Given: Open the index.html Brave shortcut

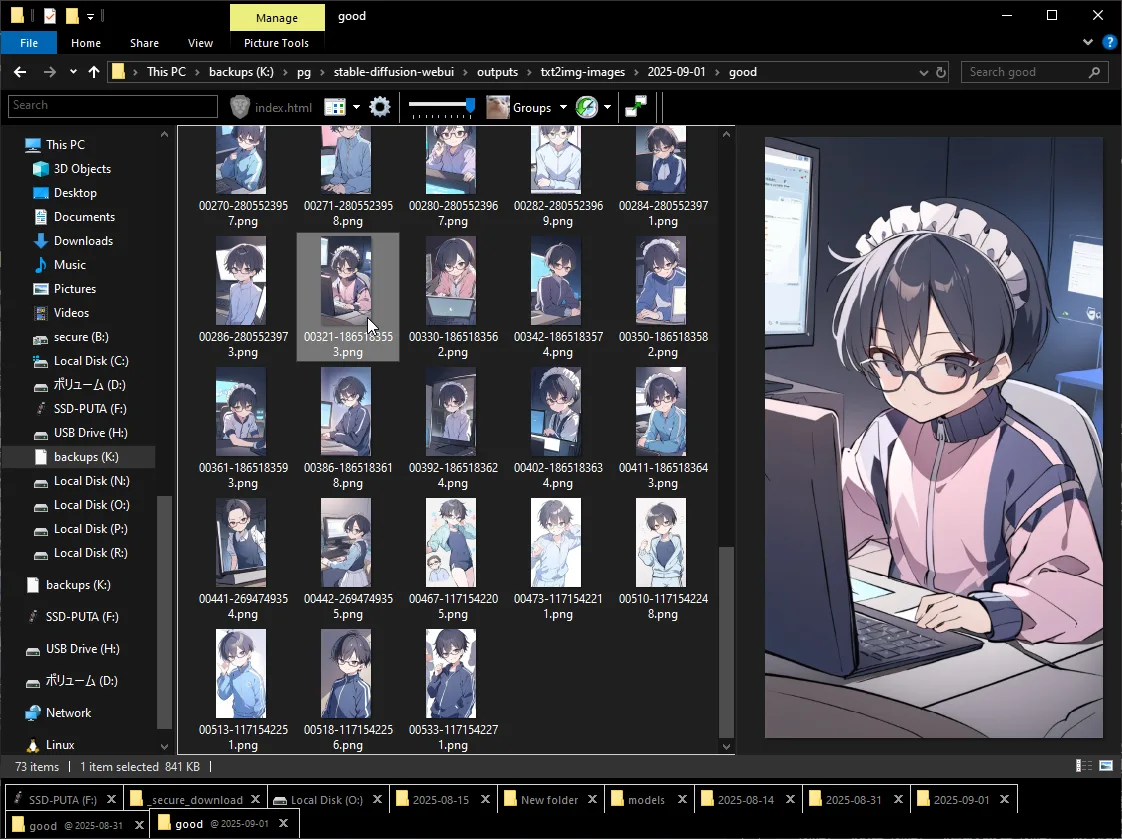Looking at the screenshot, I should [271, 107].
